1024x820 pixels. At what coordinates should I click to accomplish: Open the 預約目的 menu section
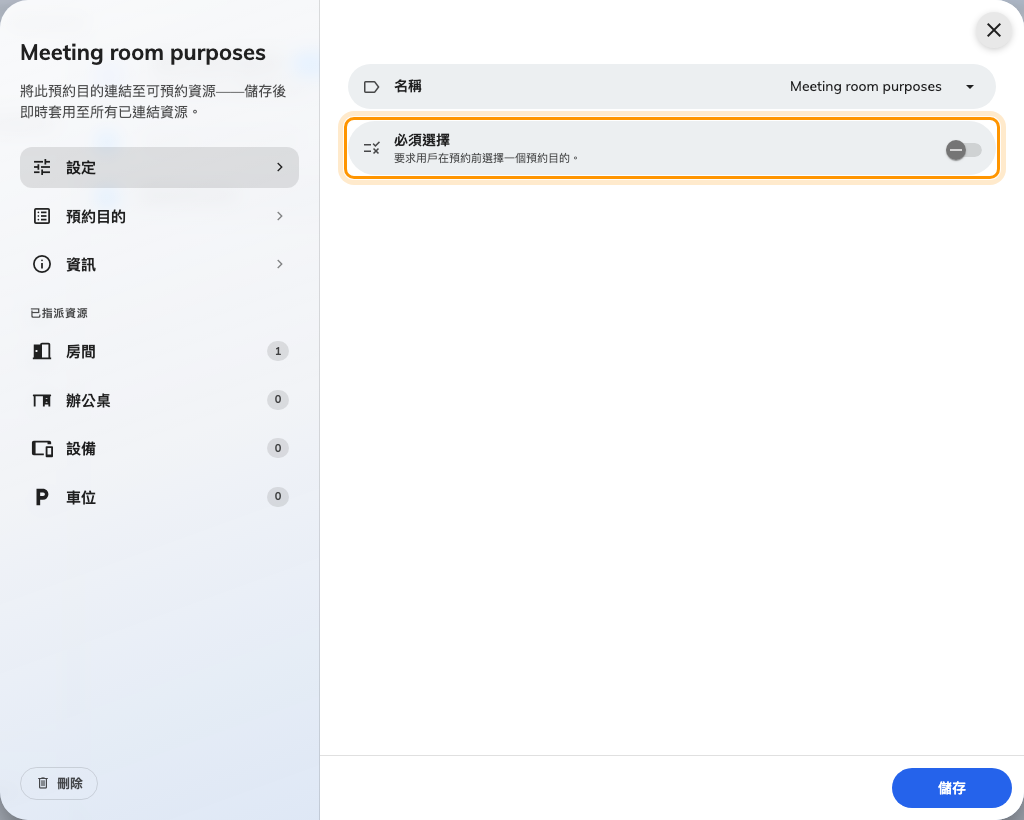[x=159, y=216]
